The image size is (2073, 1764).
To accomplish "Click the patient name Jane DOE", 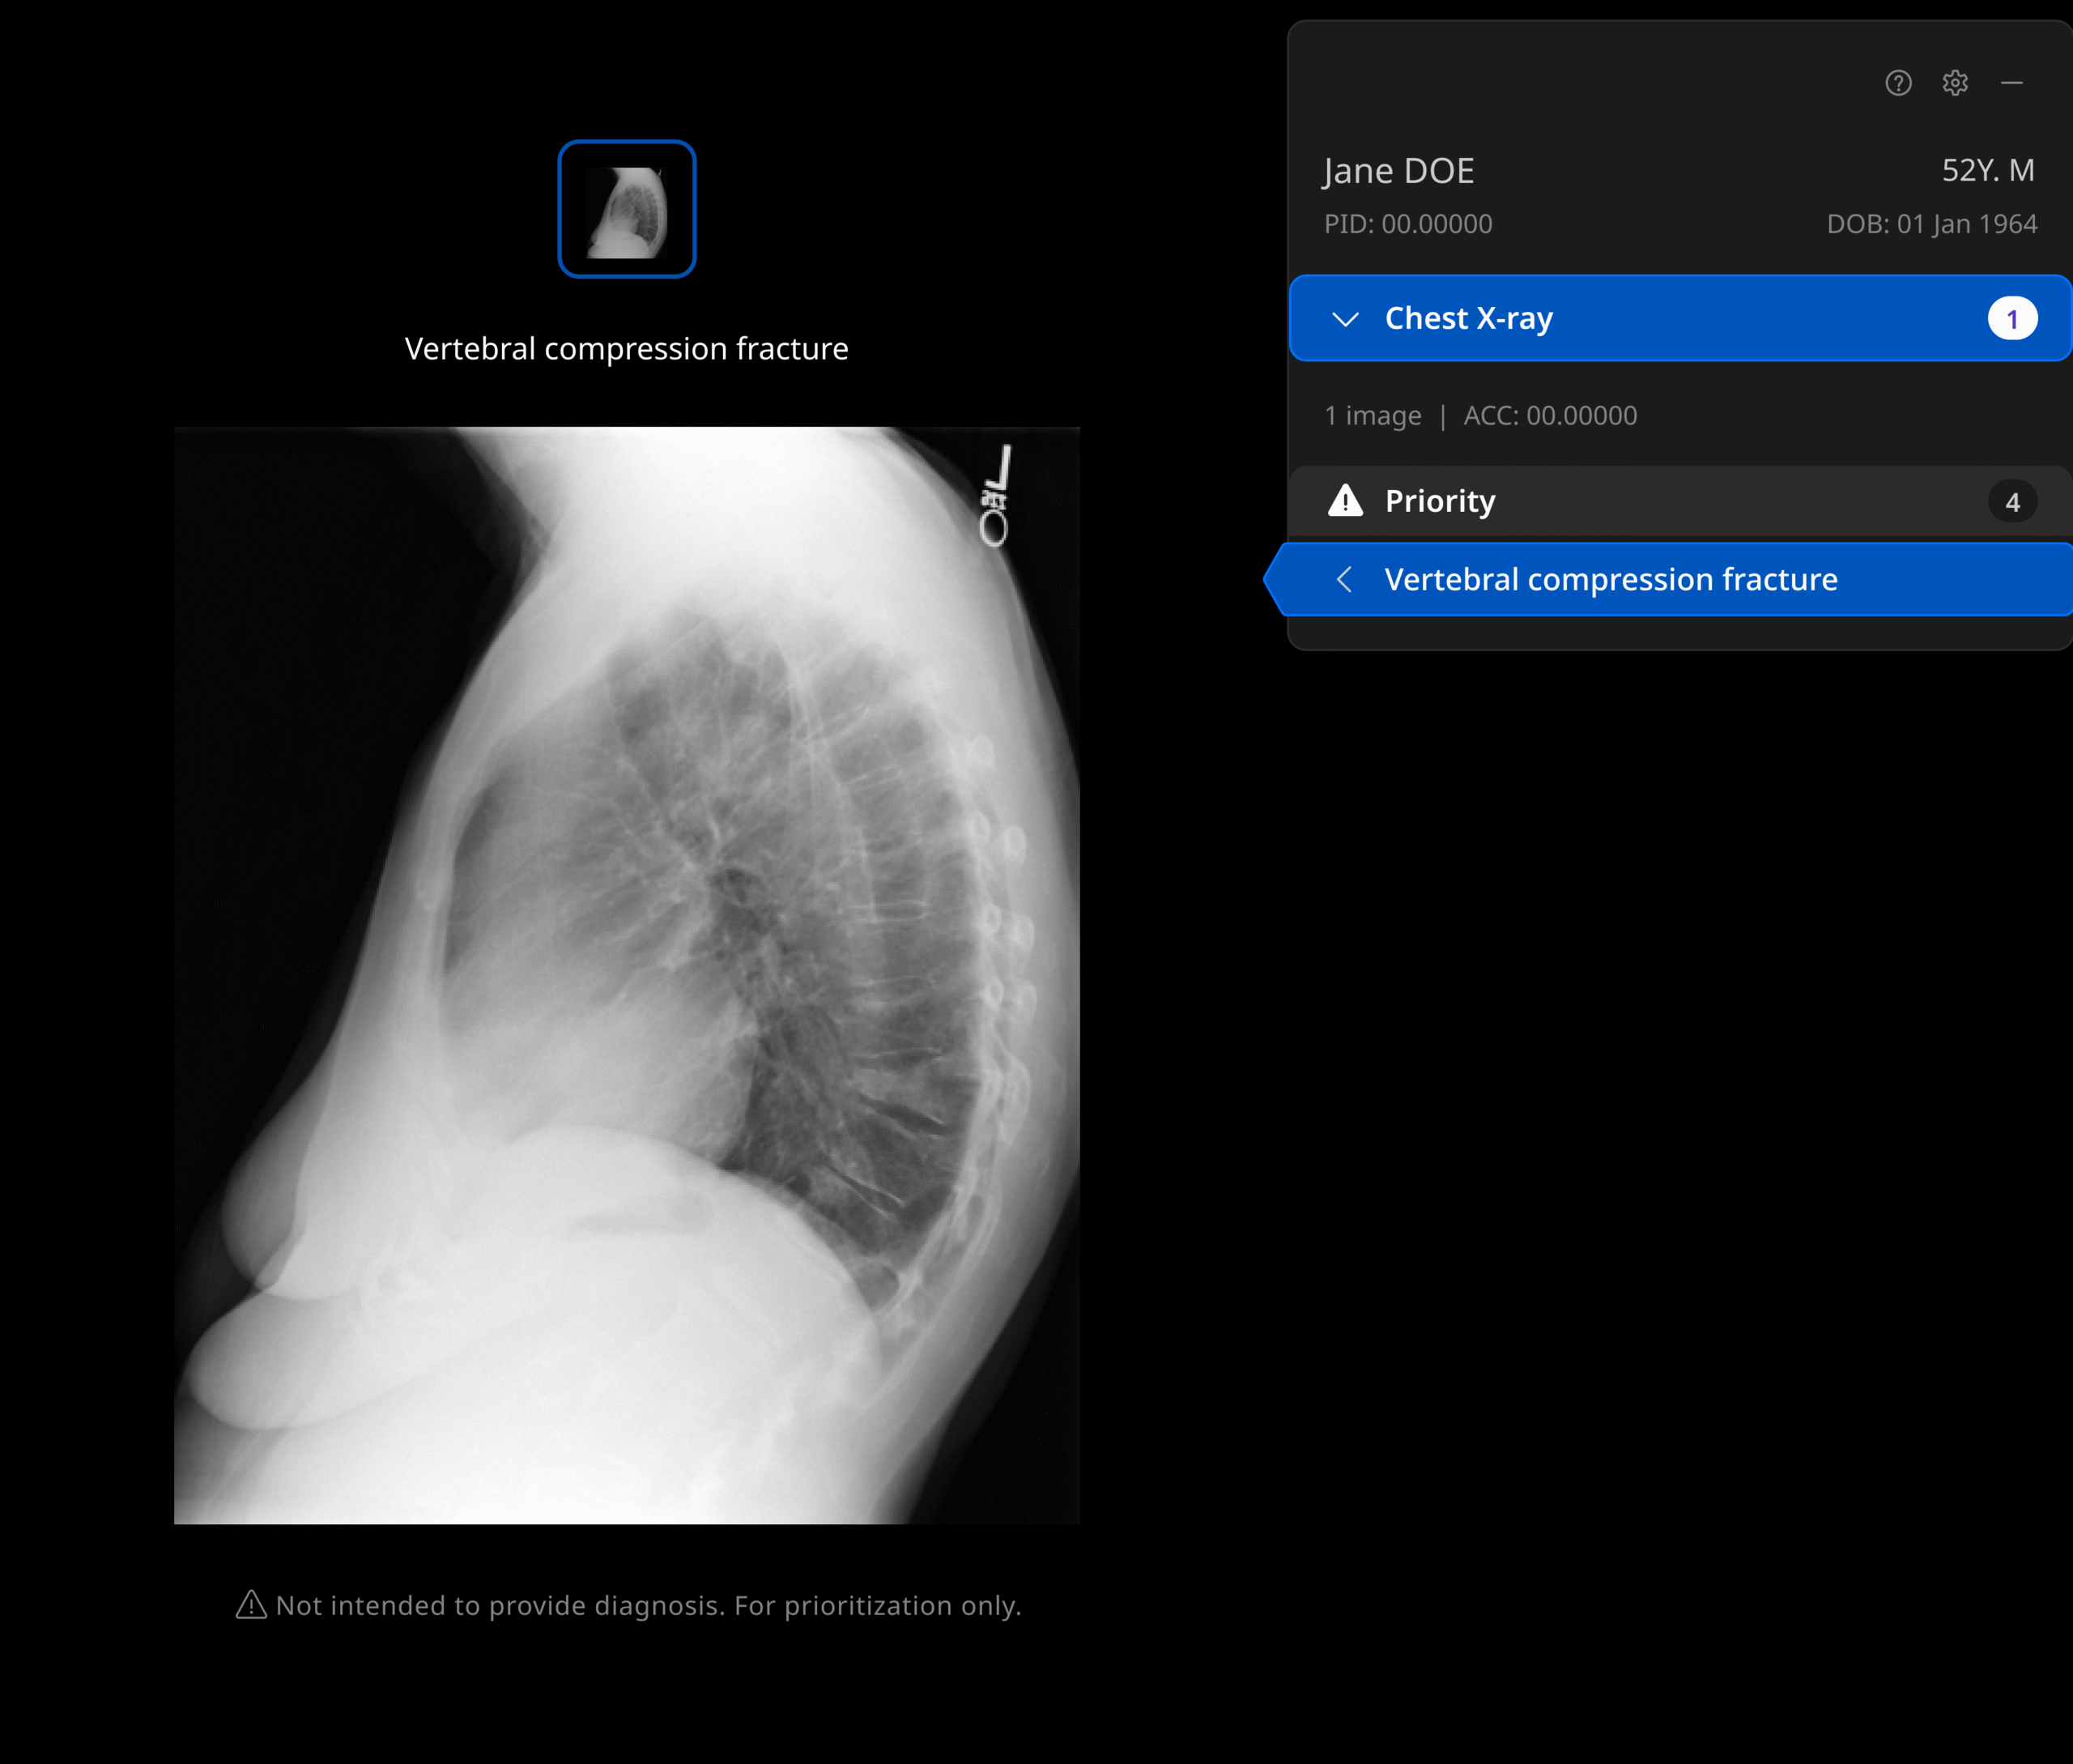I will click(x=1398, y=171).
